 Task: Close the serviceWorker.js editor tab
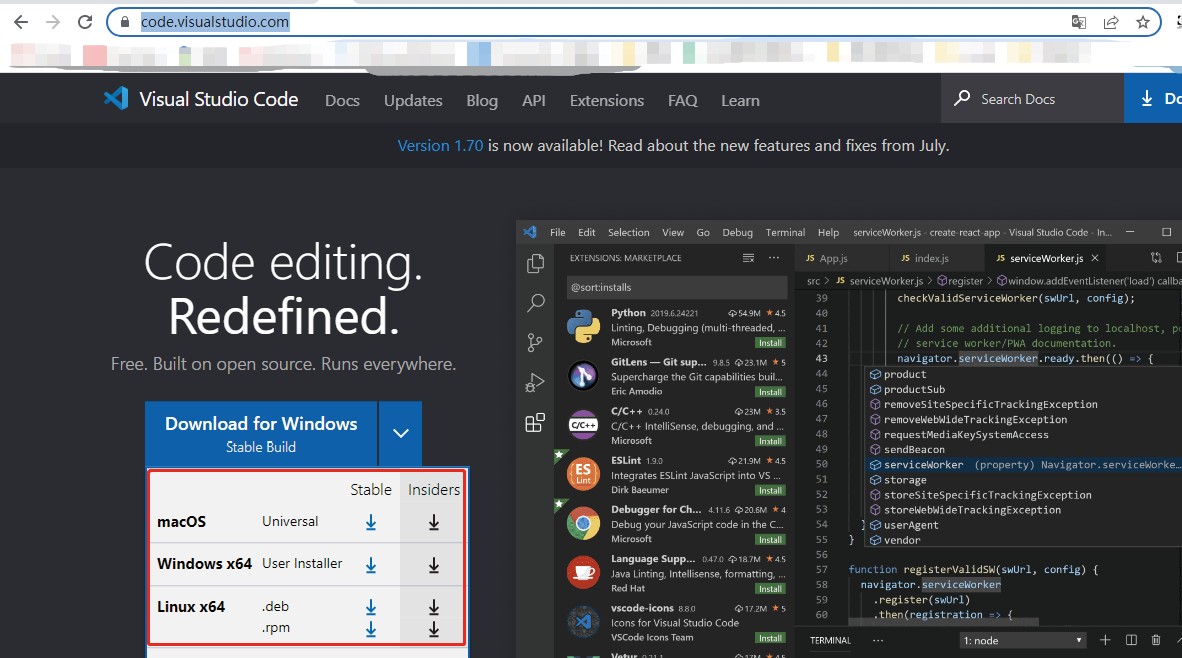(1095, 258)
